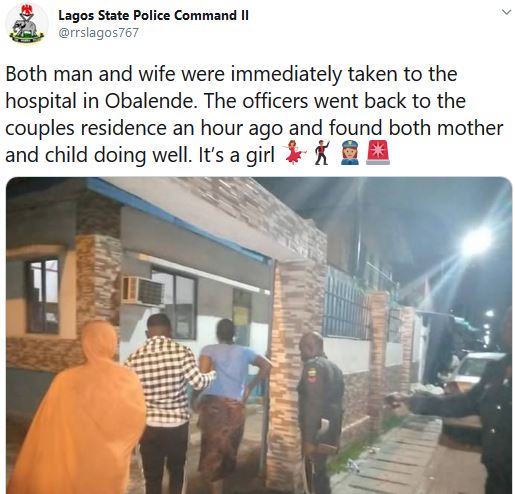Screen dimensions: 515x494
Task: Click the blue metal fence in the photo
Action: click(346, 306)
